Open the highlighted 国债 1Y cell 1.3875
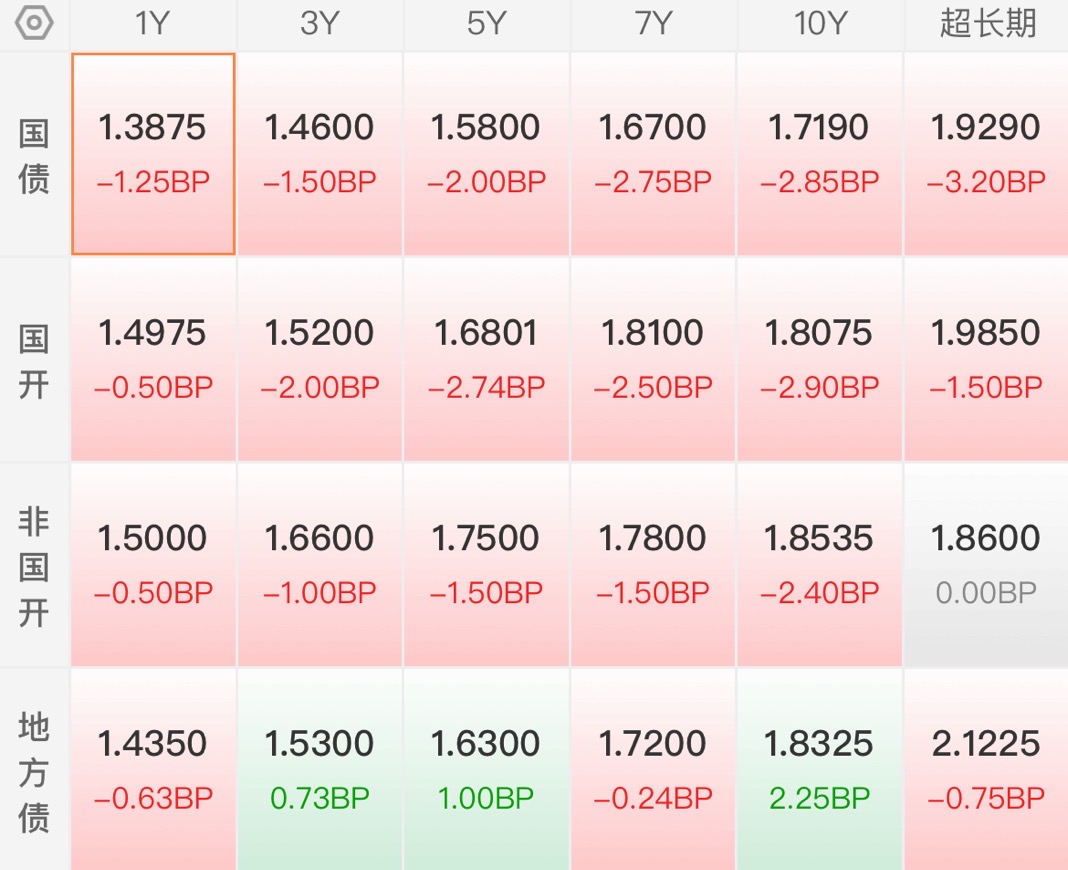The image size is (1068, 870). point(153,154)
